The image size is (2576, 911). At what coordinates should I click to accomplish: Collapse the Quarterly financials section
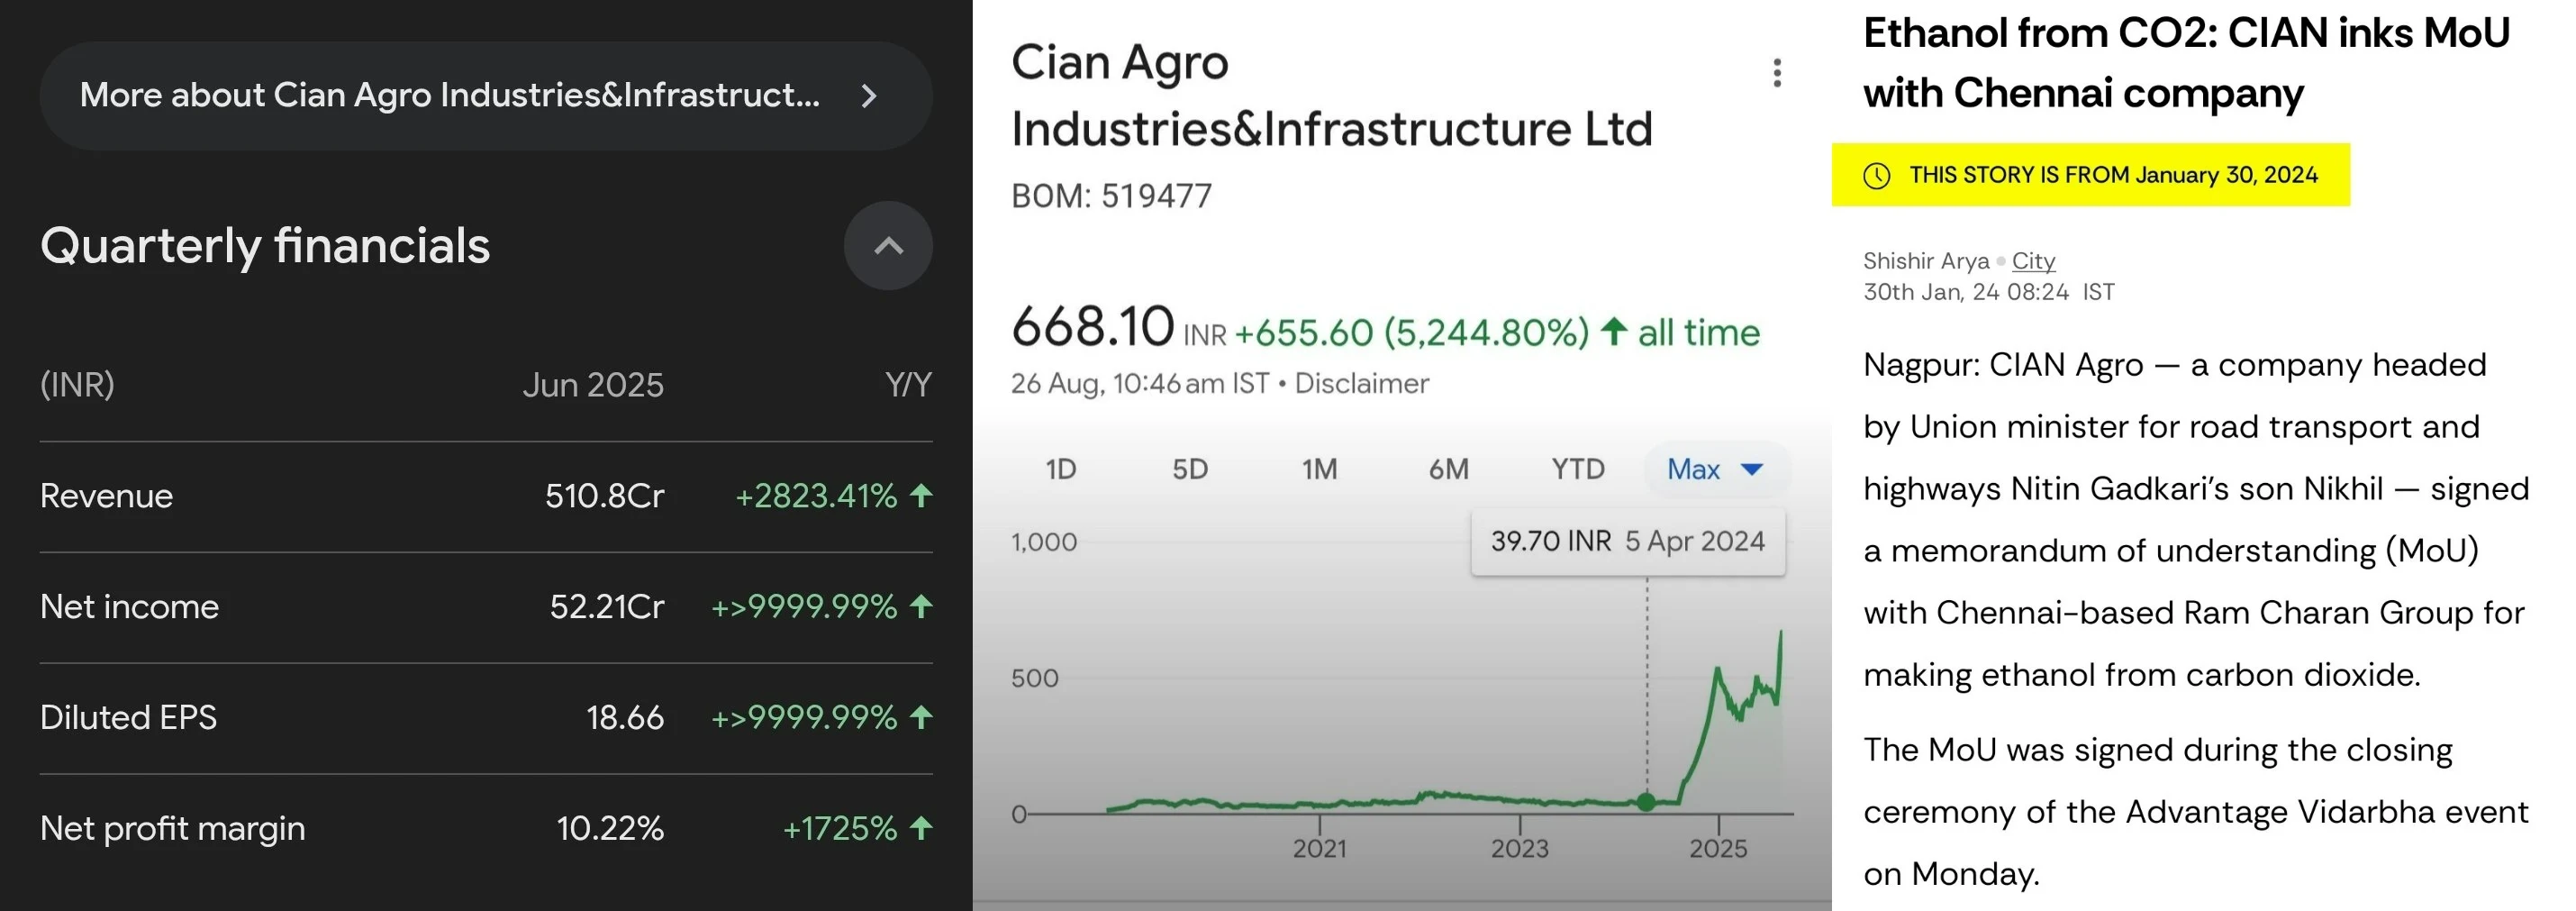tap(888, 246)
